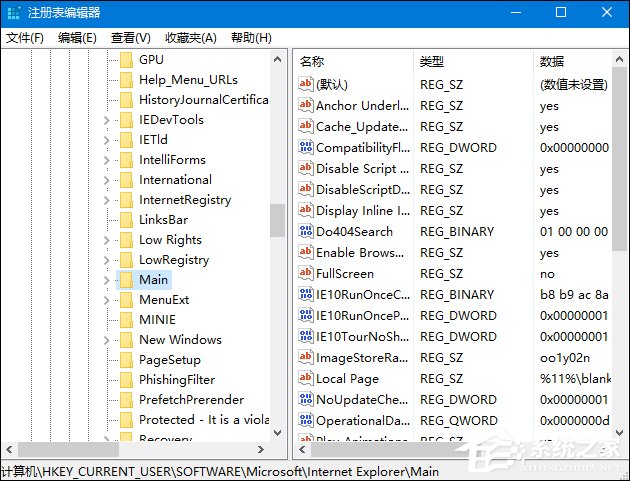
Task: Expand the IEDevTools tree node
Action: coord(107,120)
